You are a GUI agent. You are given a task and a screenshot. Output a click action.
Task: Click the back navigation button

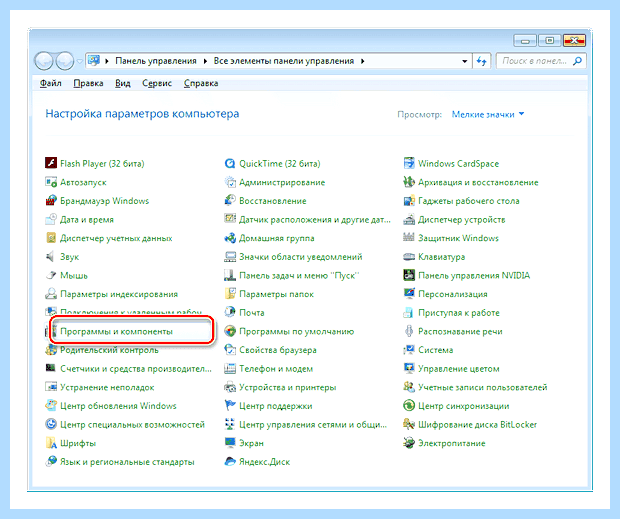[43, 61]
